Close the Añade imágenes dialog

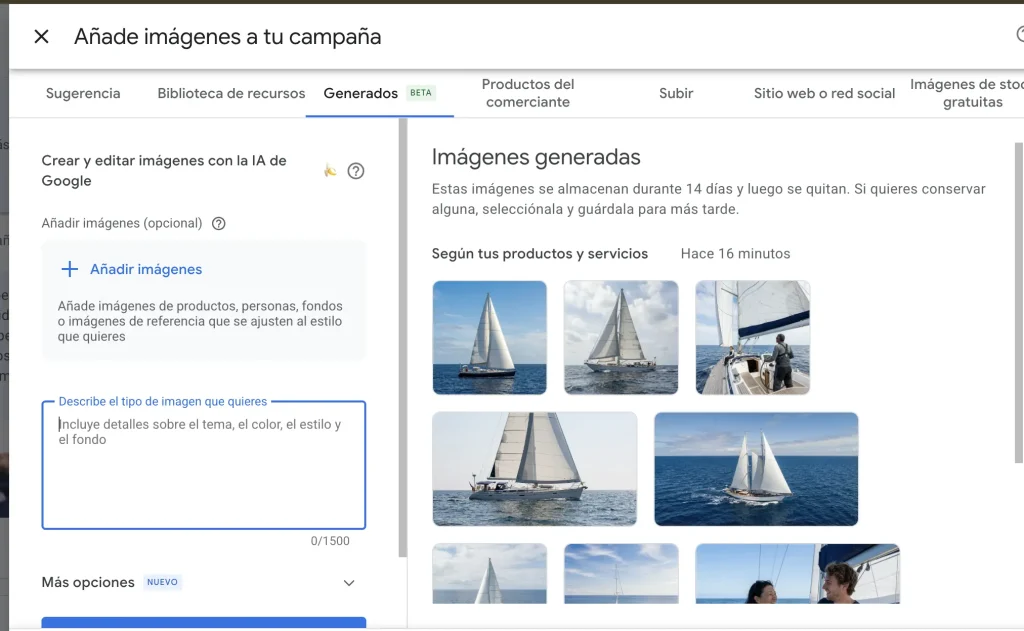[41, 37]
